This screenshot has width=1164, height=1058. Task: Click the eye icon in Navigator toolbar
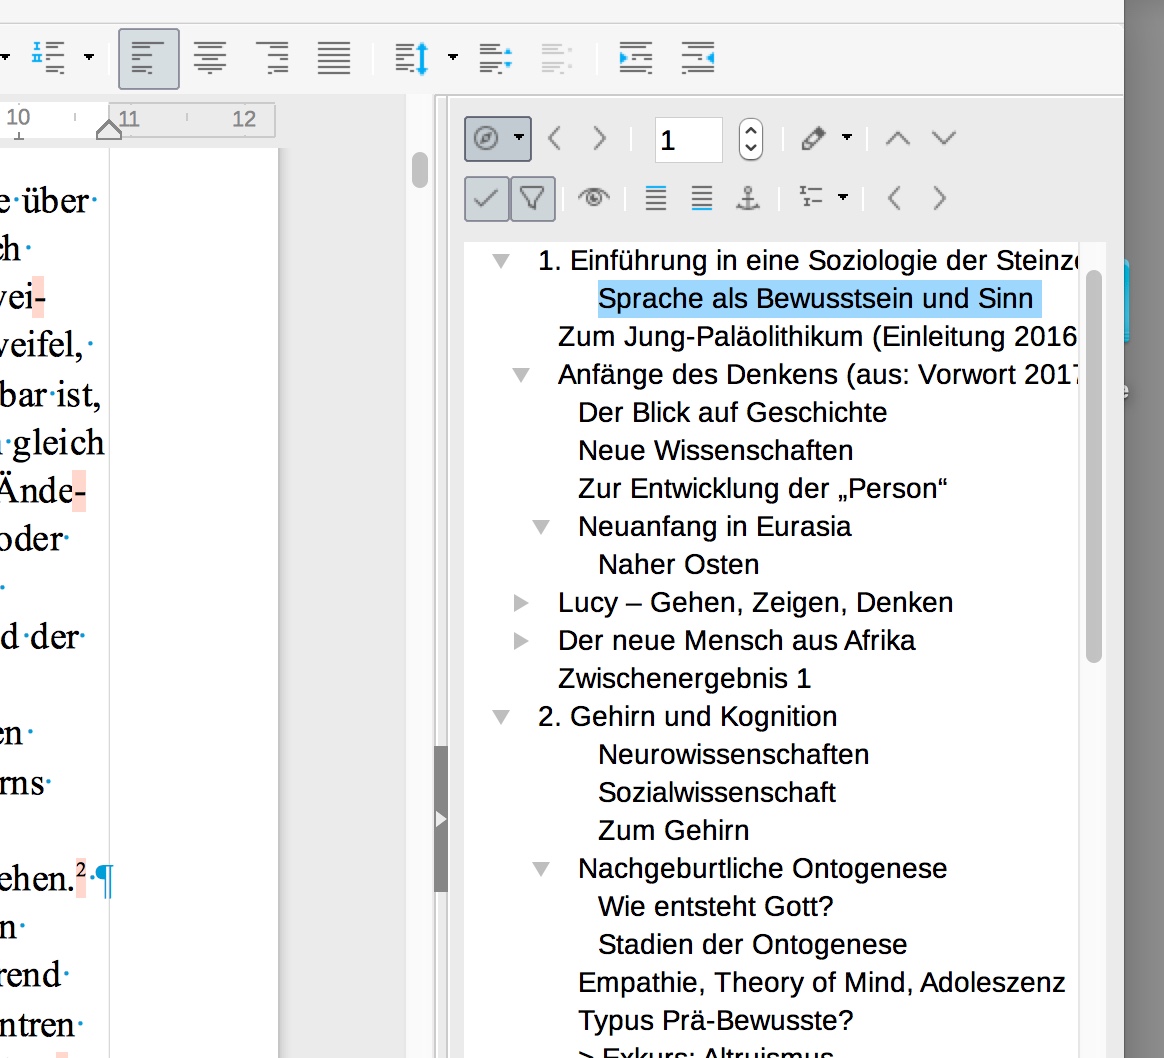tap(593, 198)
